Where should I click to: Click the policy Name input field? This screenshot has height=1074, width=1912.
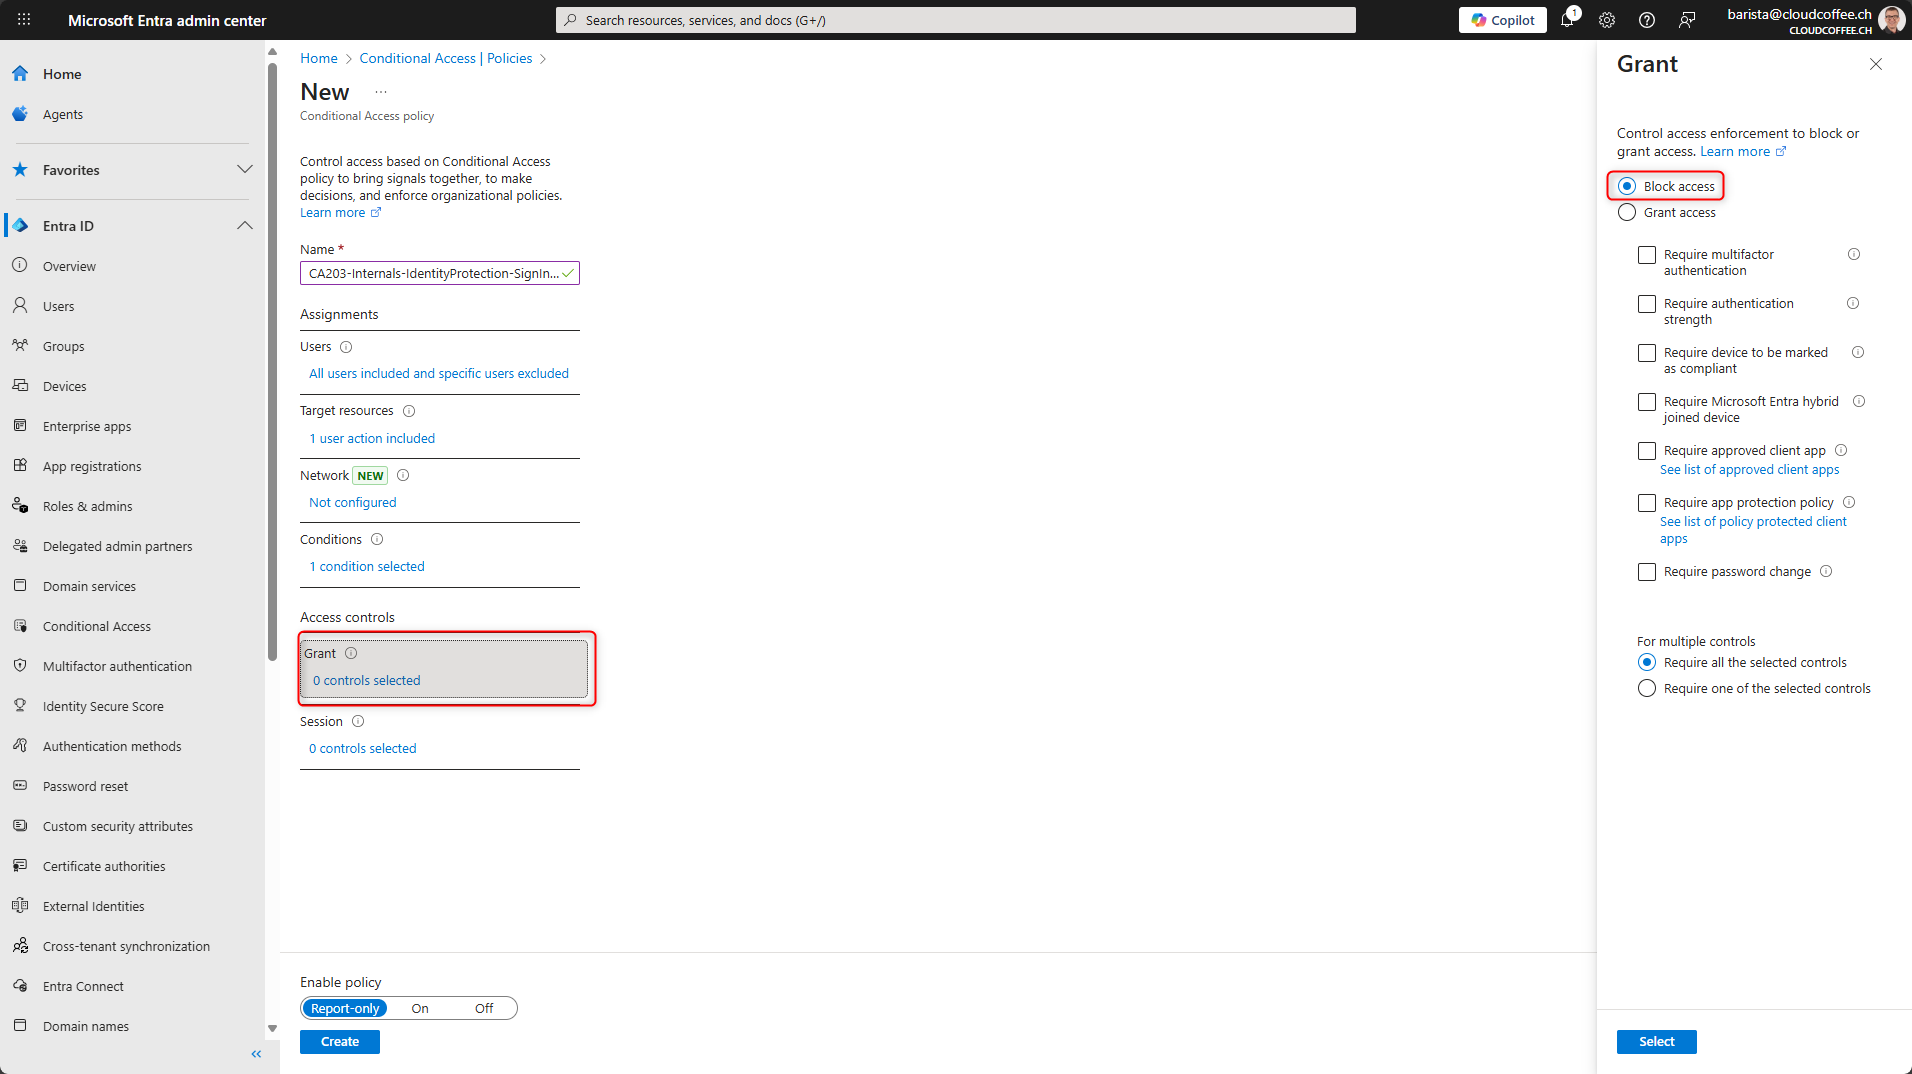pos(439,273)
